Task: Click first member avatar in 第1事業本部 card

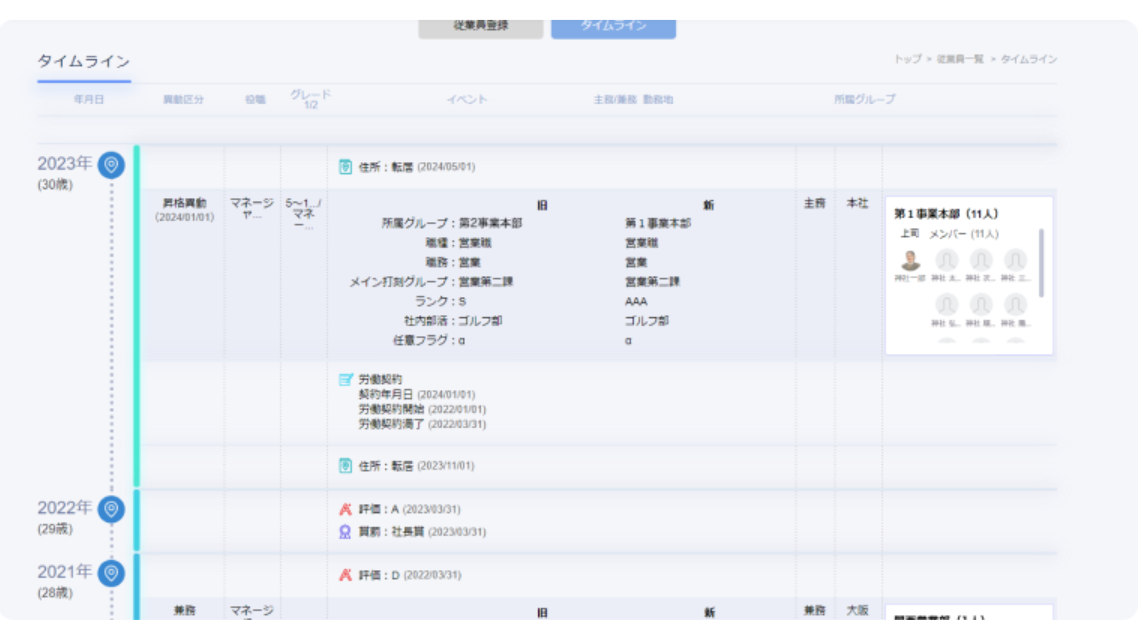Action: pyautogui.click(x=946, y=261)
